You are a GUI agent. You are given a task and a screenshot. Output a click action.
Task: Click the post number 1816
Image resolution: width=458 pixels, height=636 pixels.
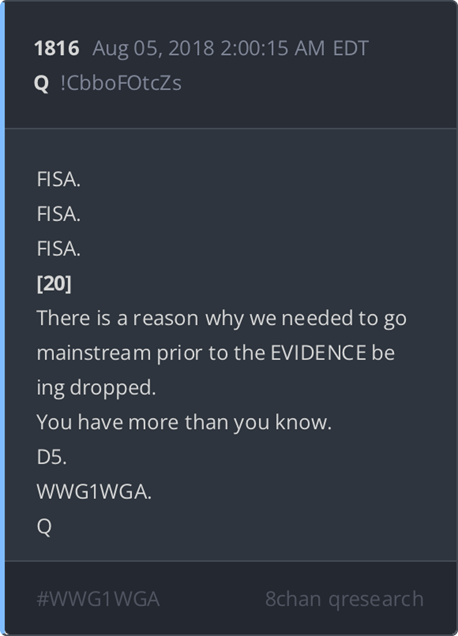tap(57, 48)
